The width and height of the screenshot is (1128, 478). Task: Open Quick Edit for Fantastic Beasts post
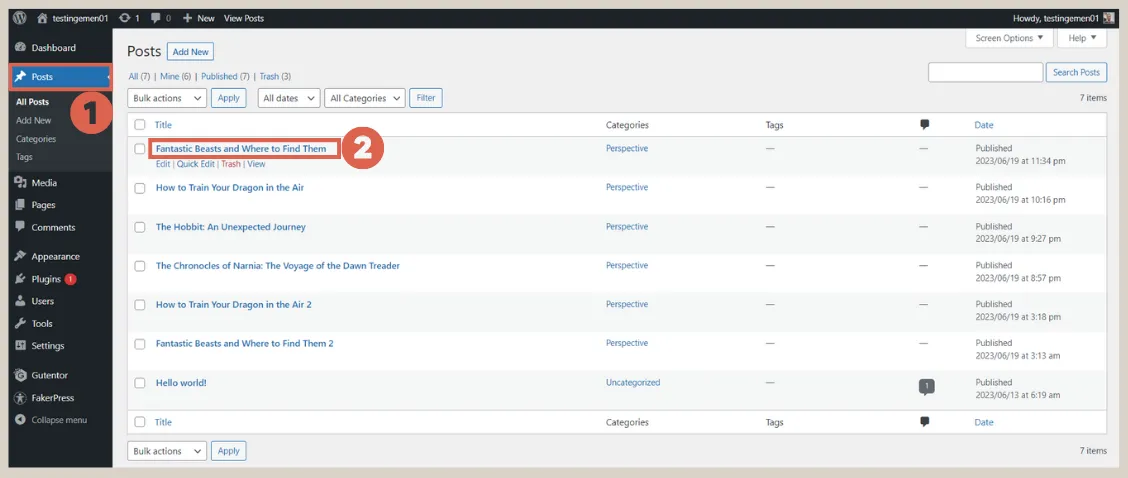196,164
